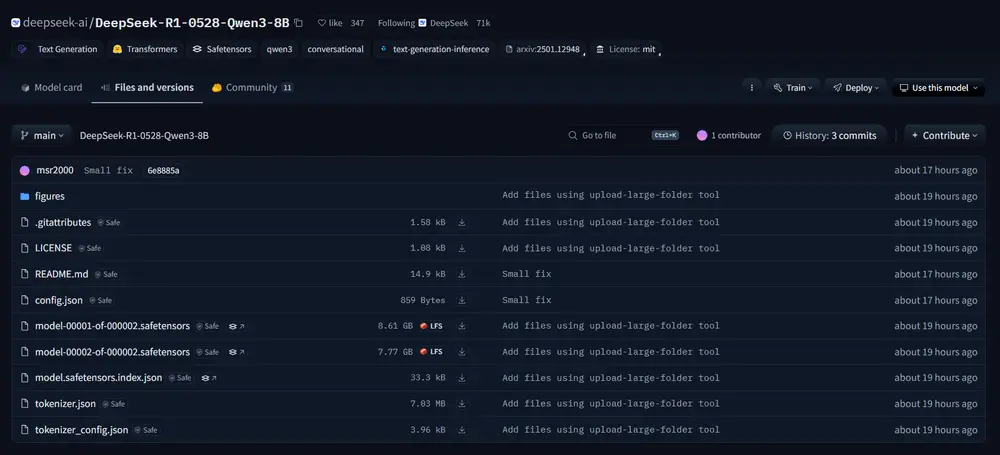This screenshot has height=455, width=1000.
Task: Click the DeepSeek-R1-0528-Qwen3-8B breadcrumb next to main
Action: coord(144,135)
